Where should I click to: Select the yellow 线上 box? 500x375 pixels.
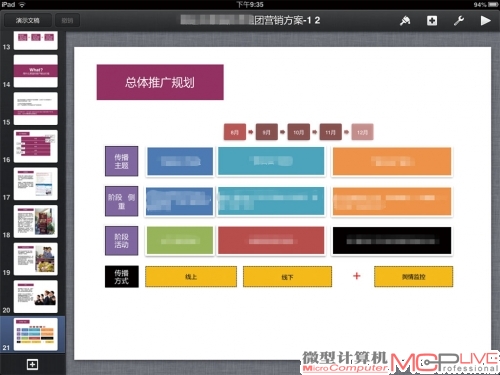pos(191,277)
